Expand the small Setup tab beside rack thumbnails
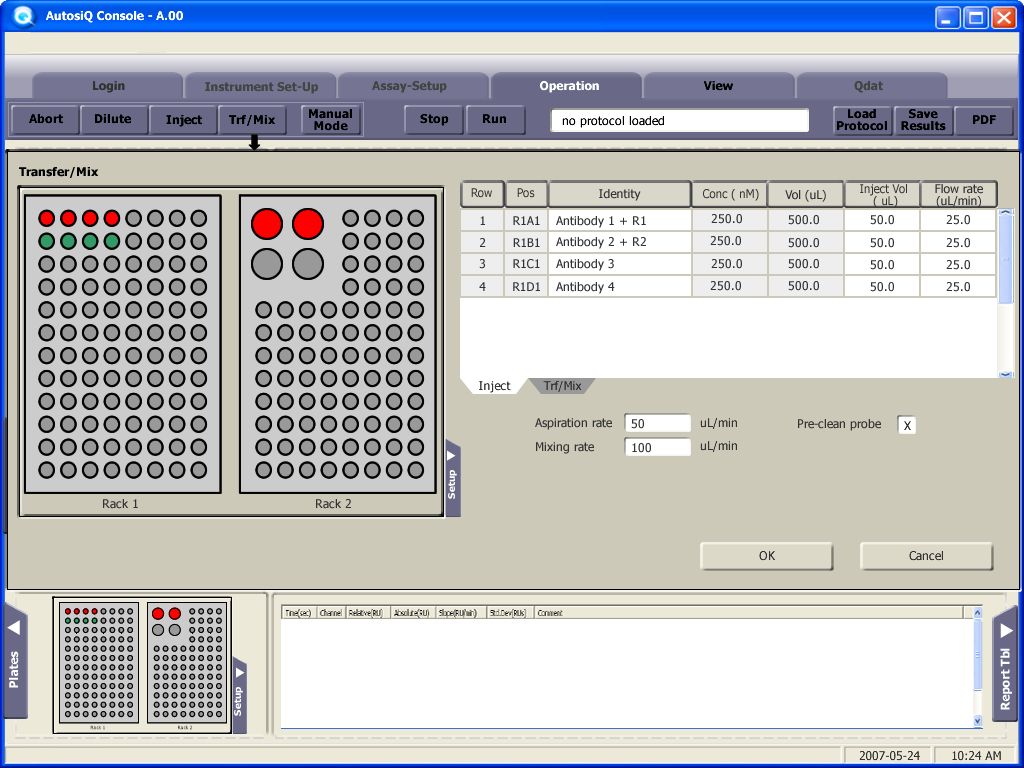The width and height of the screenshot is (1024, 768). point(239,695)
